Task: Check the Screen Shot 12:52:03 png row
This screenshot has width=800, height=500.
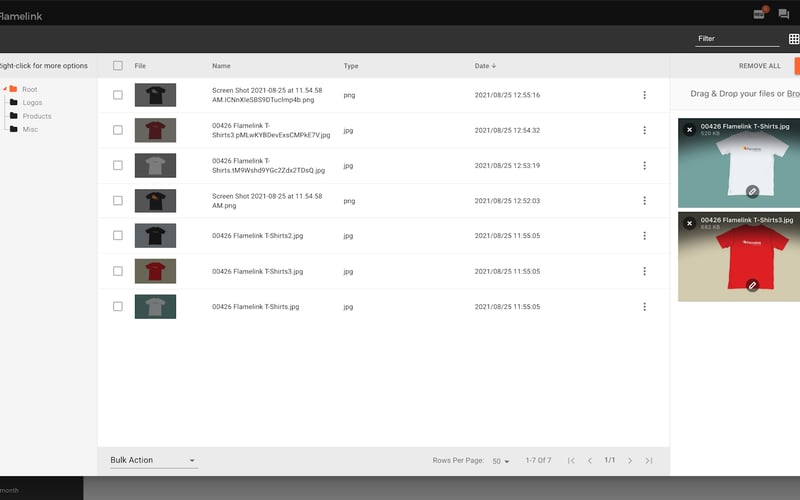Action: click(118, 201)
